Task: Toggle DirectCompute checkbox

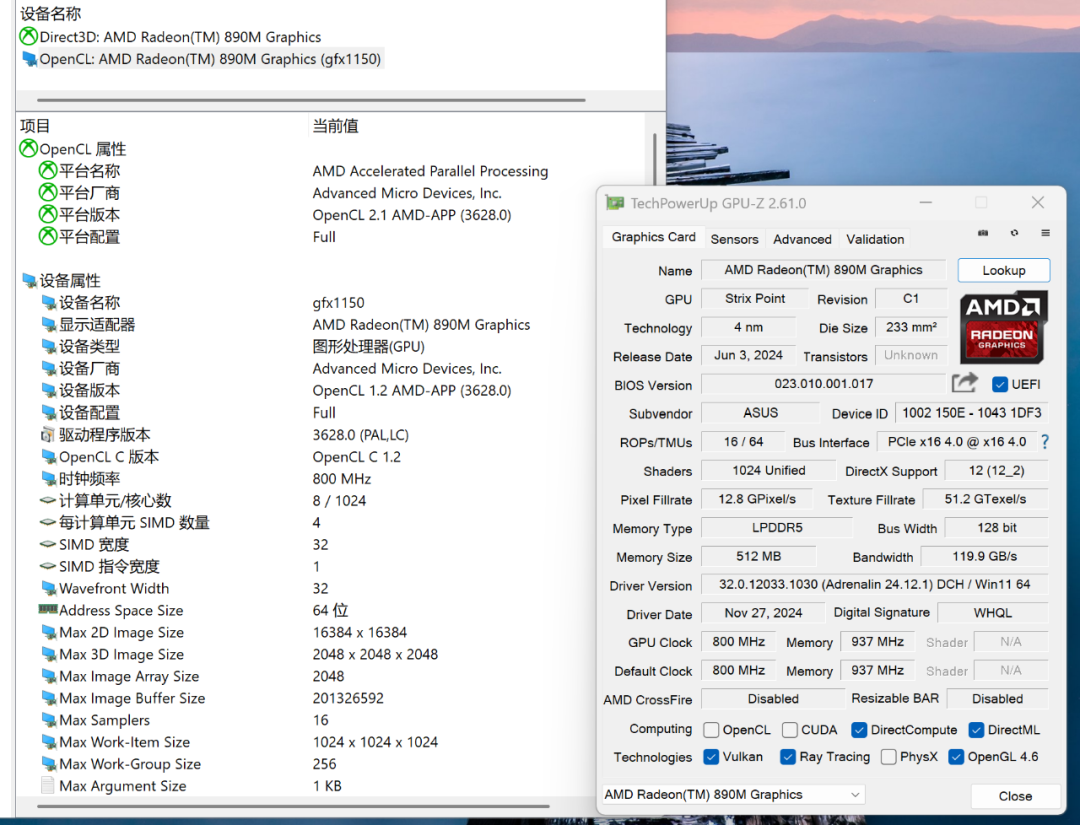Action: point(859,730)
